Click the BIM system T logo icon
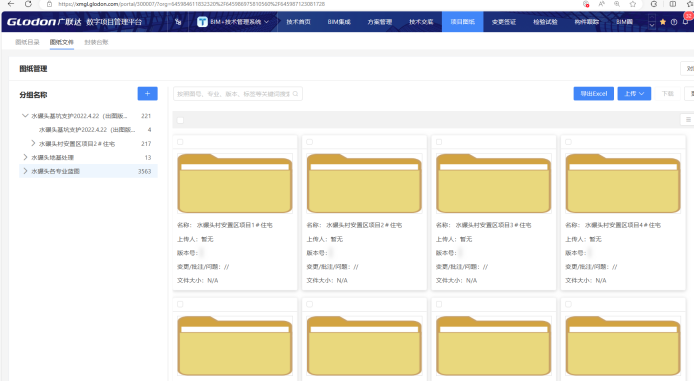 click(x=202, y=22)
